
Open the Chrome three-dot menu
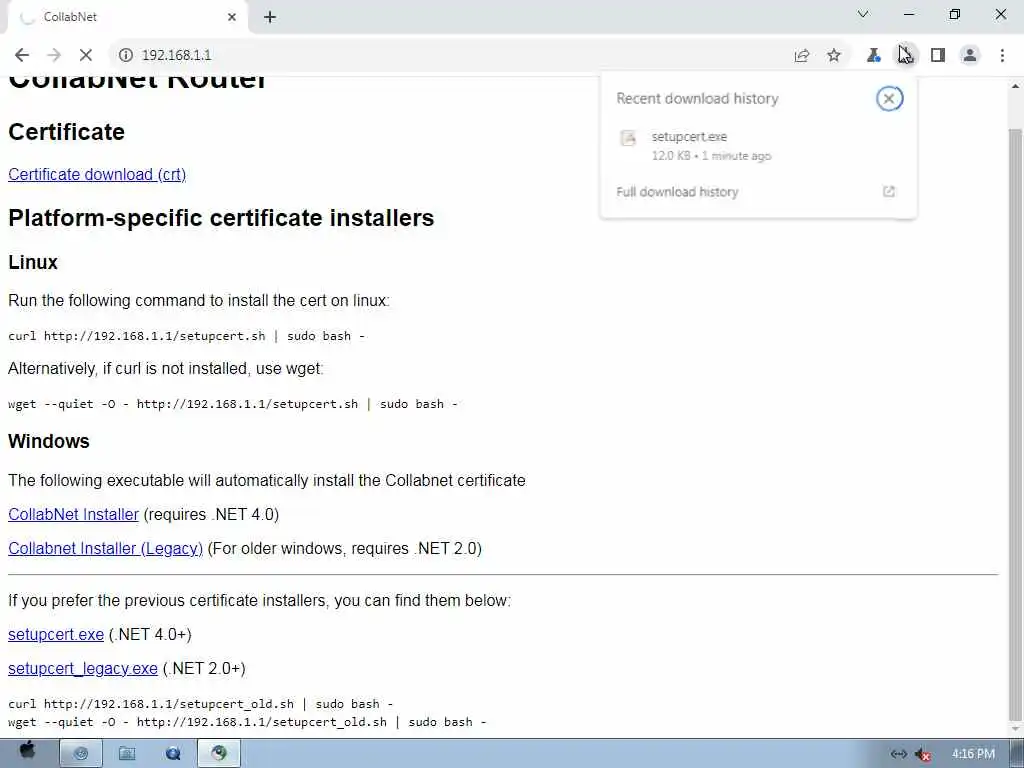pyautogui.click(x=1002, y=56)
